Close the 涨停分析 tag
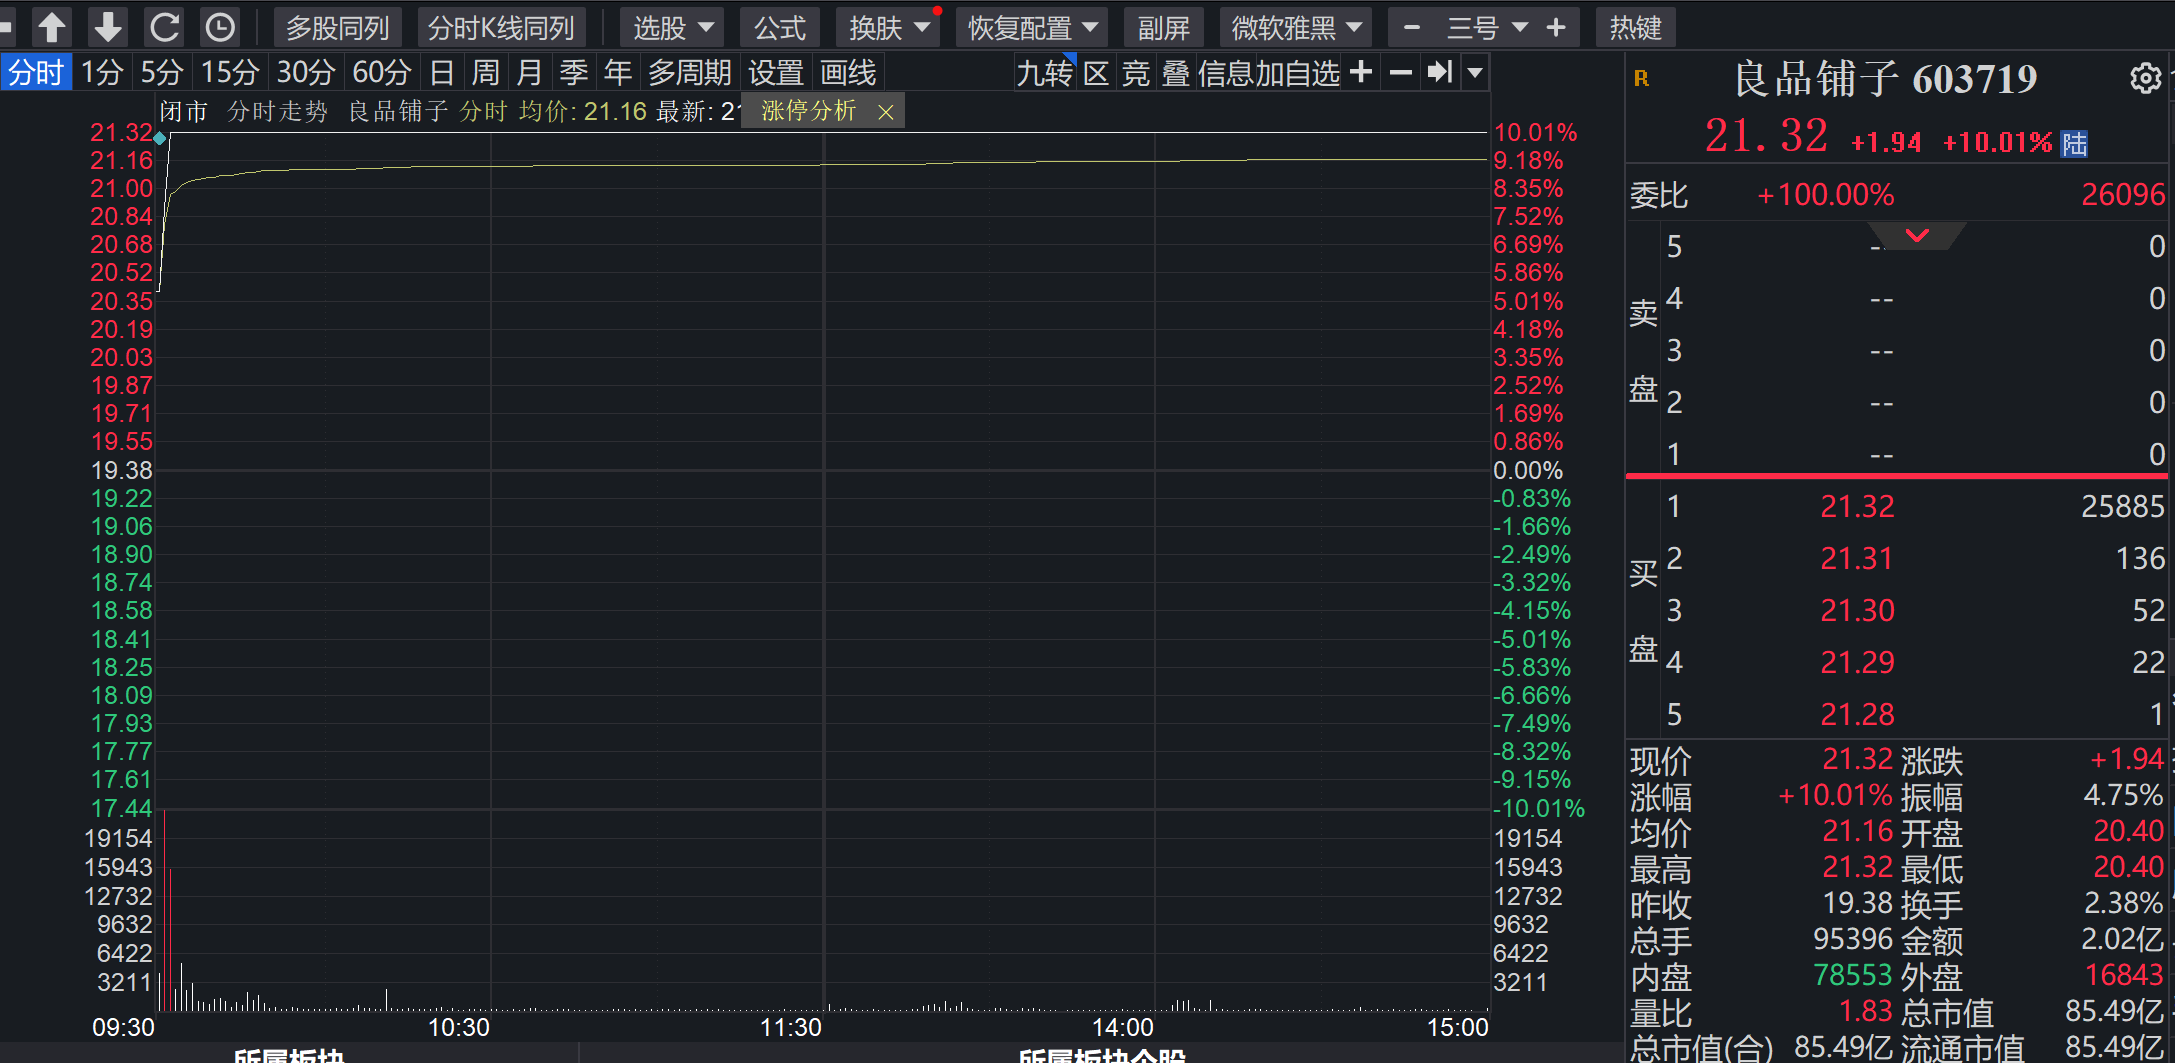This screenshot has width=2175, height=1063. [x=885, y=112]
